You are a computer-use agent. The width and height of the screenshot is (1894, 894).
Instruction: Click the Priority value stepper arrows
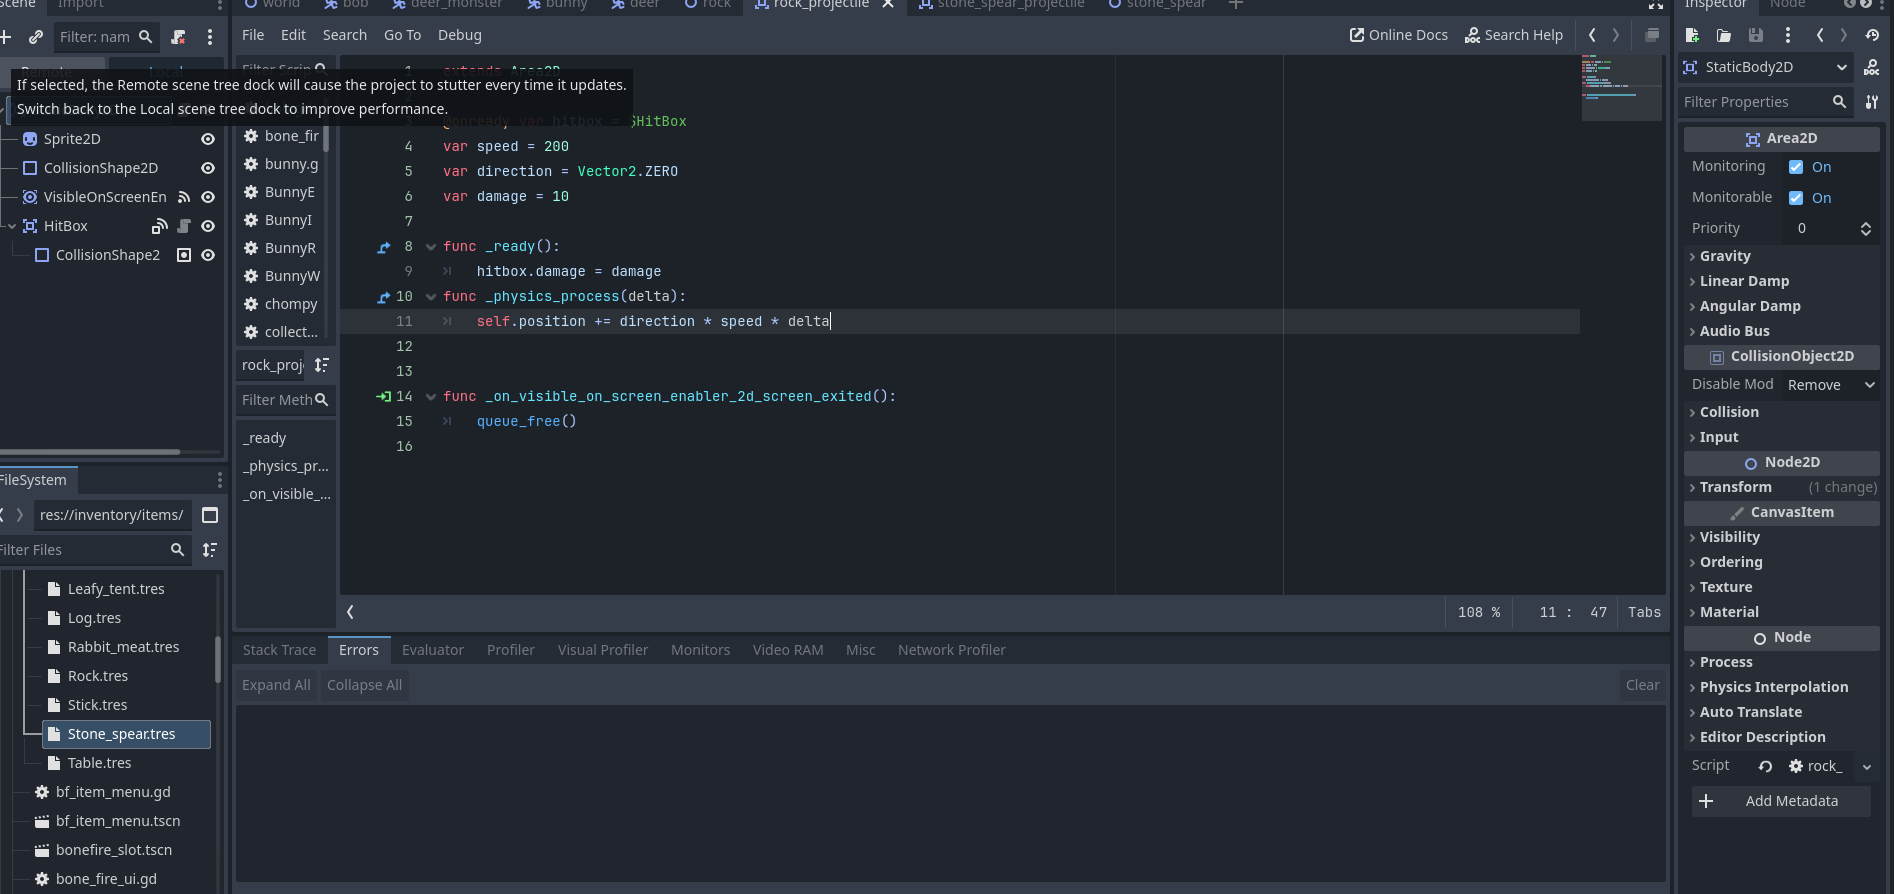point(1865,229)
